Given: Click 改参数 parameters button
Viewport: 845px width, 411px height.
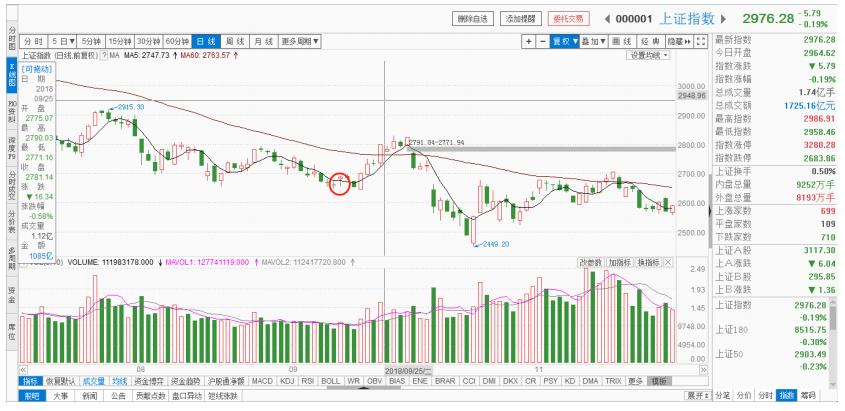Looking at the screenshot, I should tap(590, 262).
